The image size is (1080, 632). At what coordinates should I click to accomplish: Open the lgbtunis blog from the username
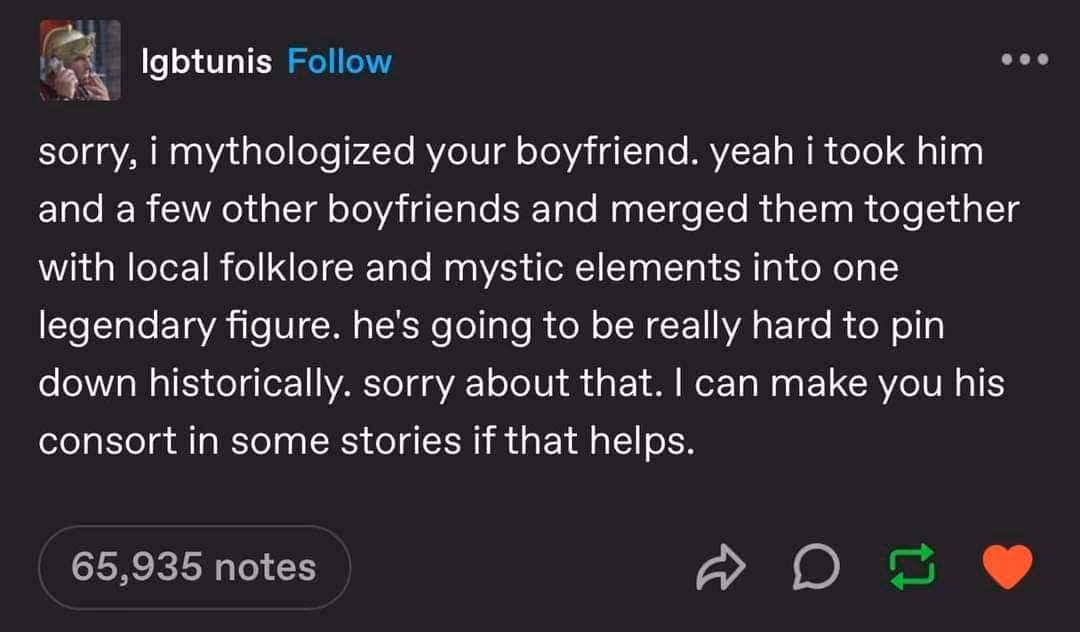207,61
